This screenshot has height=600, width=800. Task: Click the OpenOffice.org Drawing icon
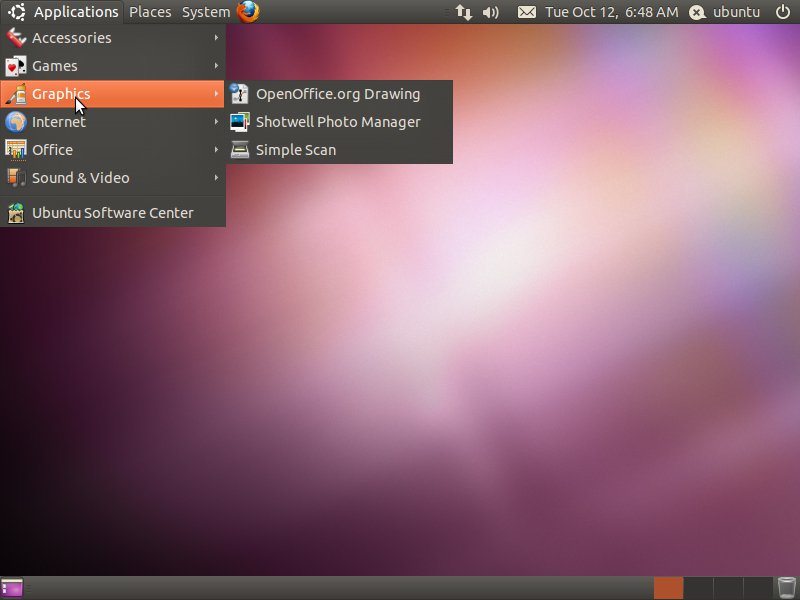click(x=239, y=94)
